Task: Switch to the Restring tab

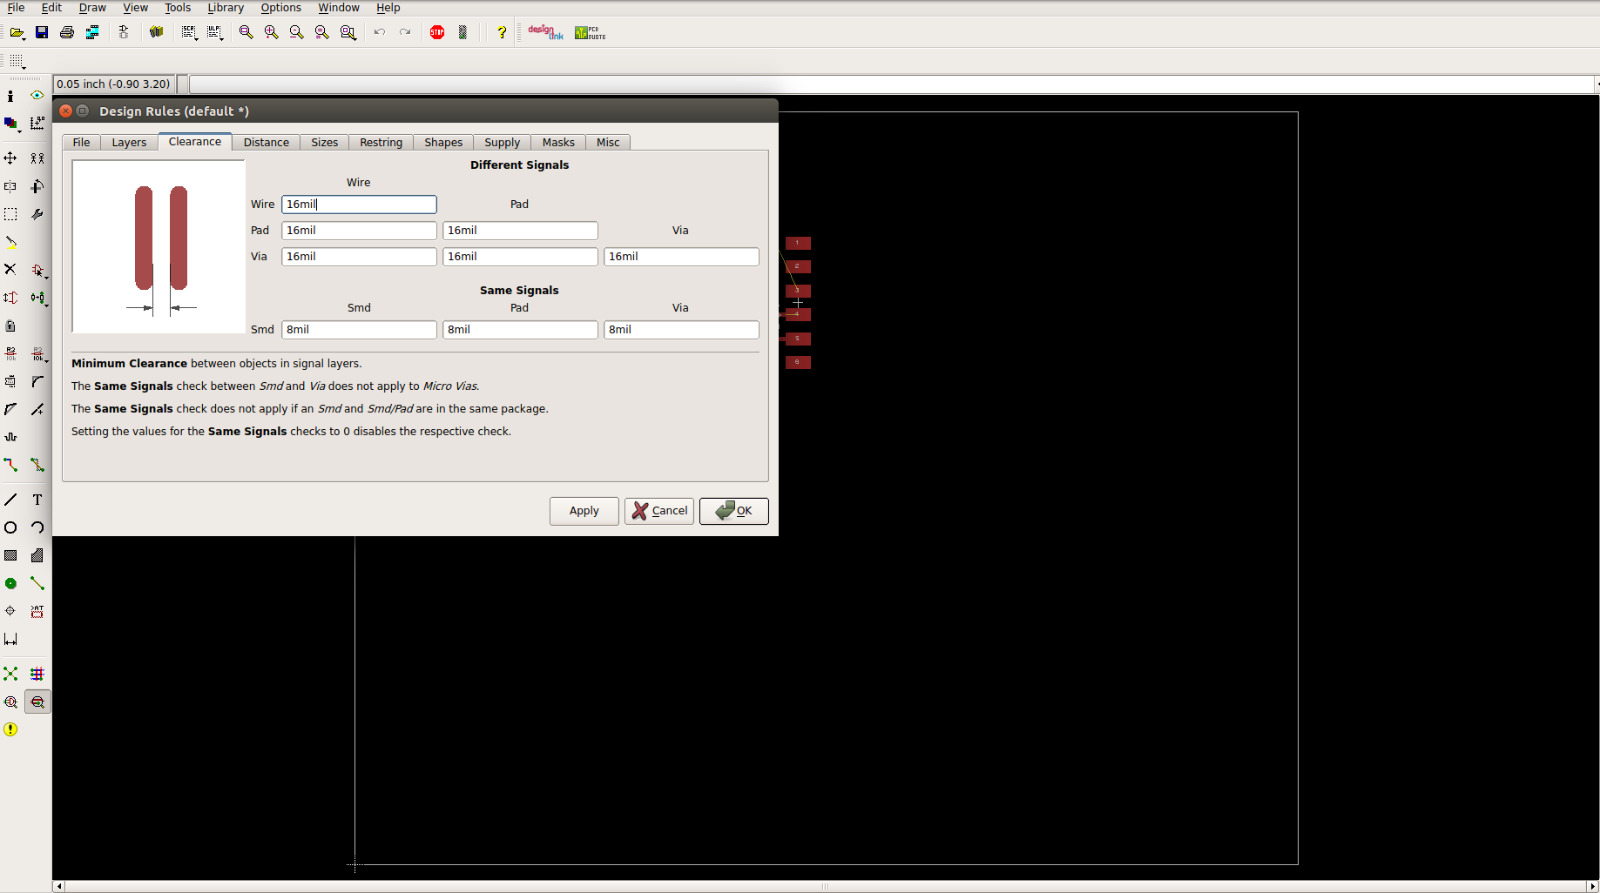Action: 381,142
